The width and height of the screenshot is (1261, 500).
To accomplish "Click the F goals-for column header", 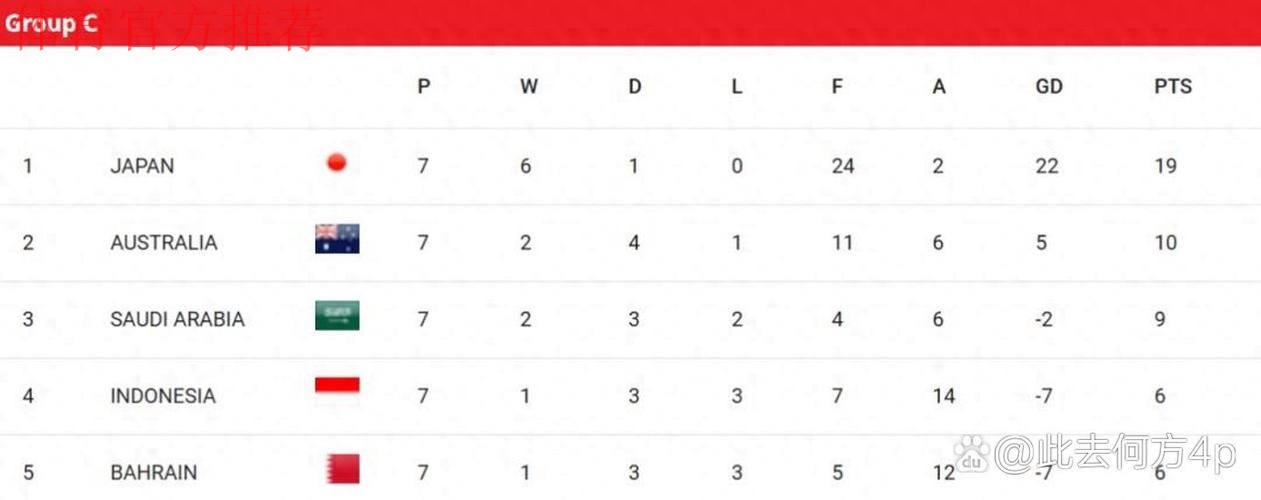I will point(837,87).
